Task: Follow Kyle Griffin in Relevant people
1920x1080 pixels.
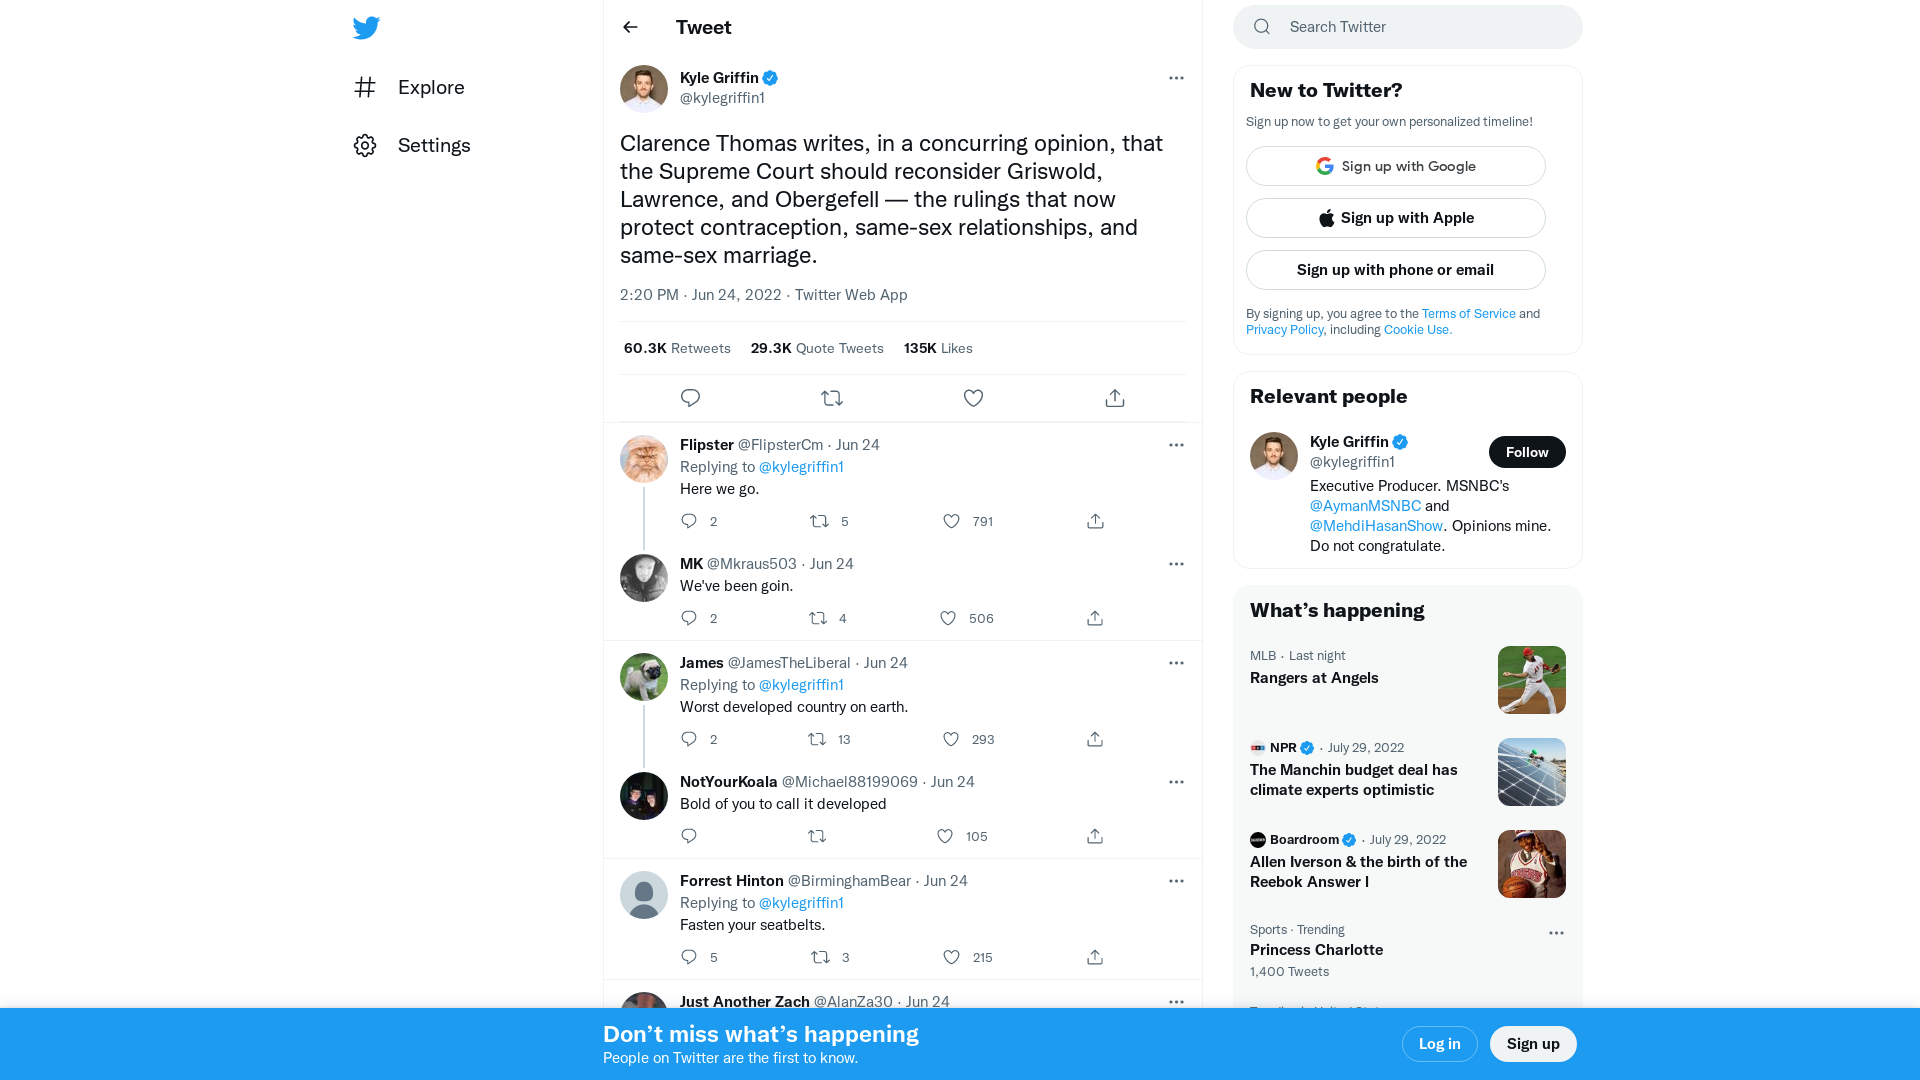Action: [x=1527, y=452]
